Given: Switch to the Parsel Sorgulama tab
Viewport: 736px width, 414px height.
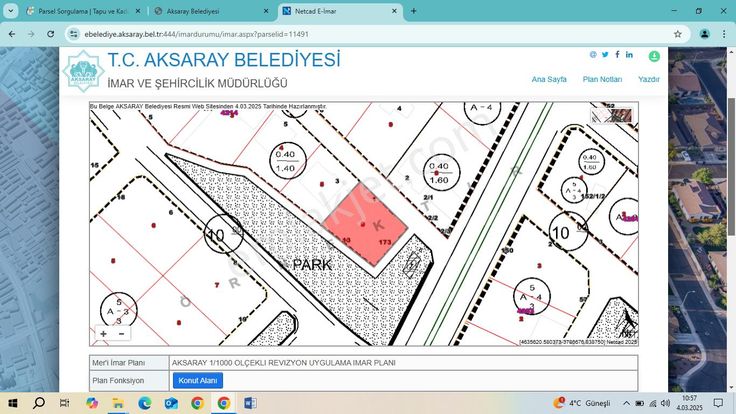Looking at the screenshot, I should tap(84, 11).
